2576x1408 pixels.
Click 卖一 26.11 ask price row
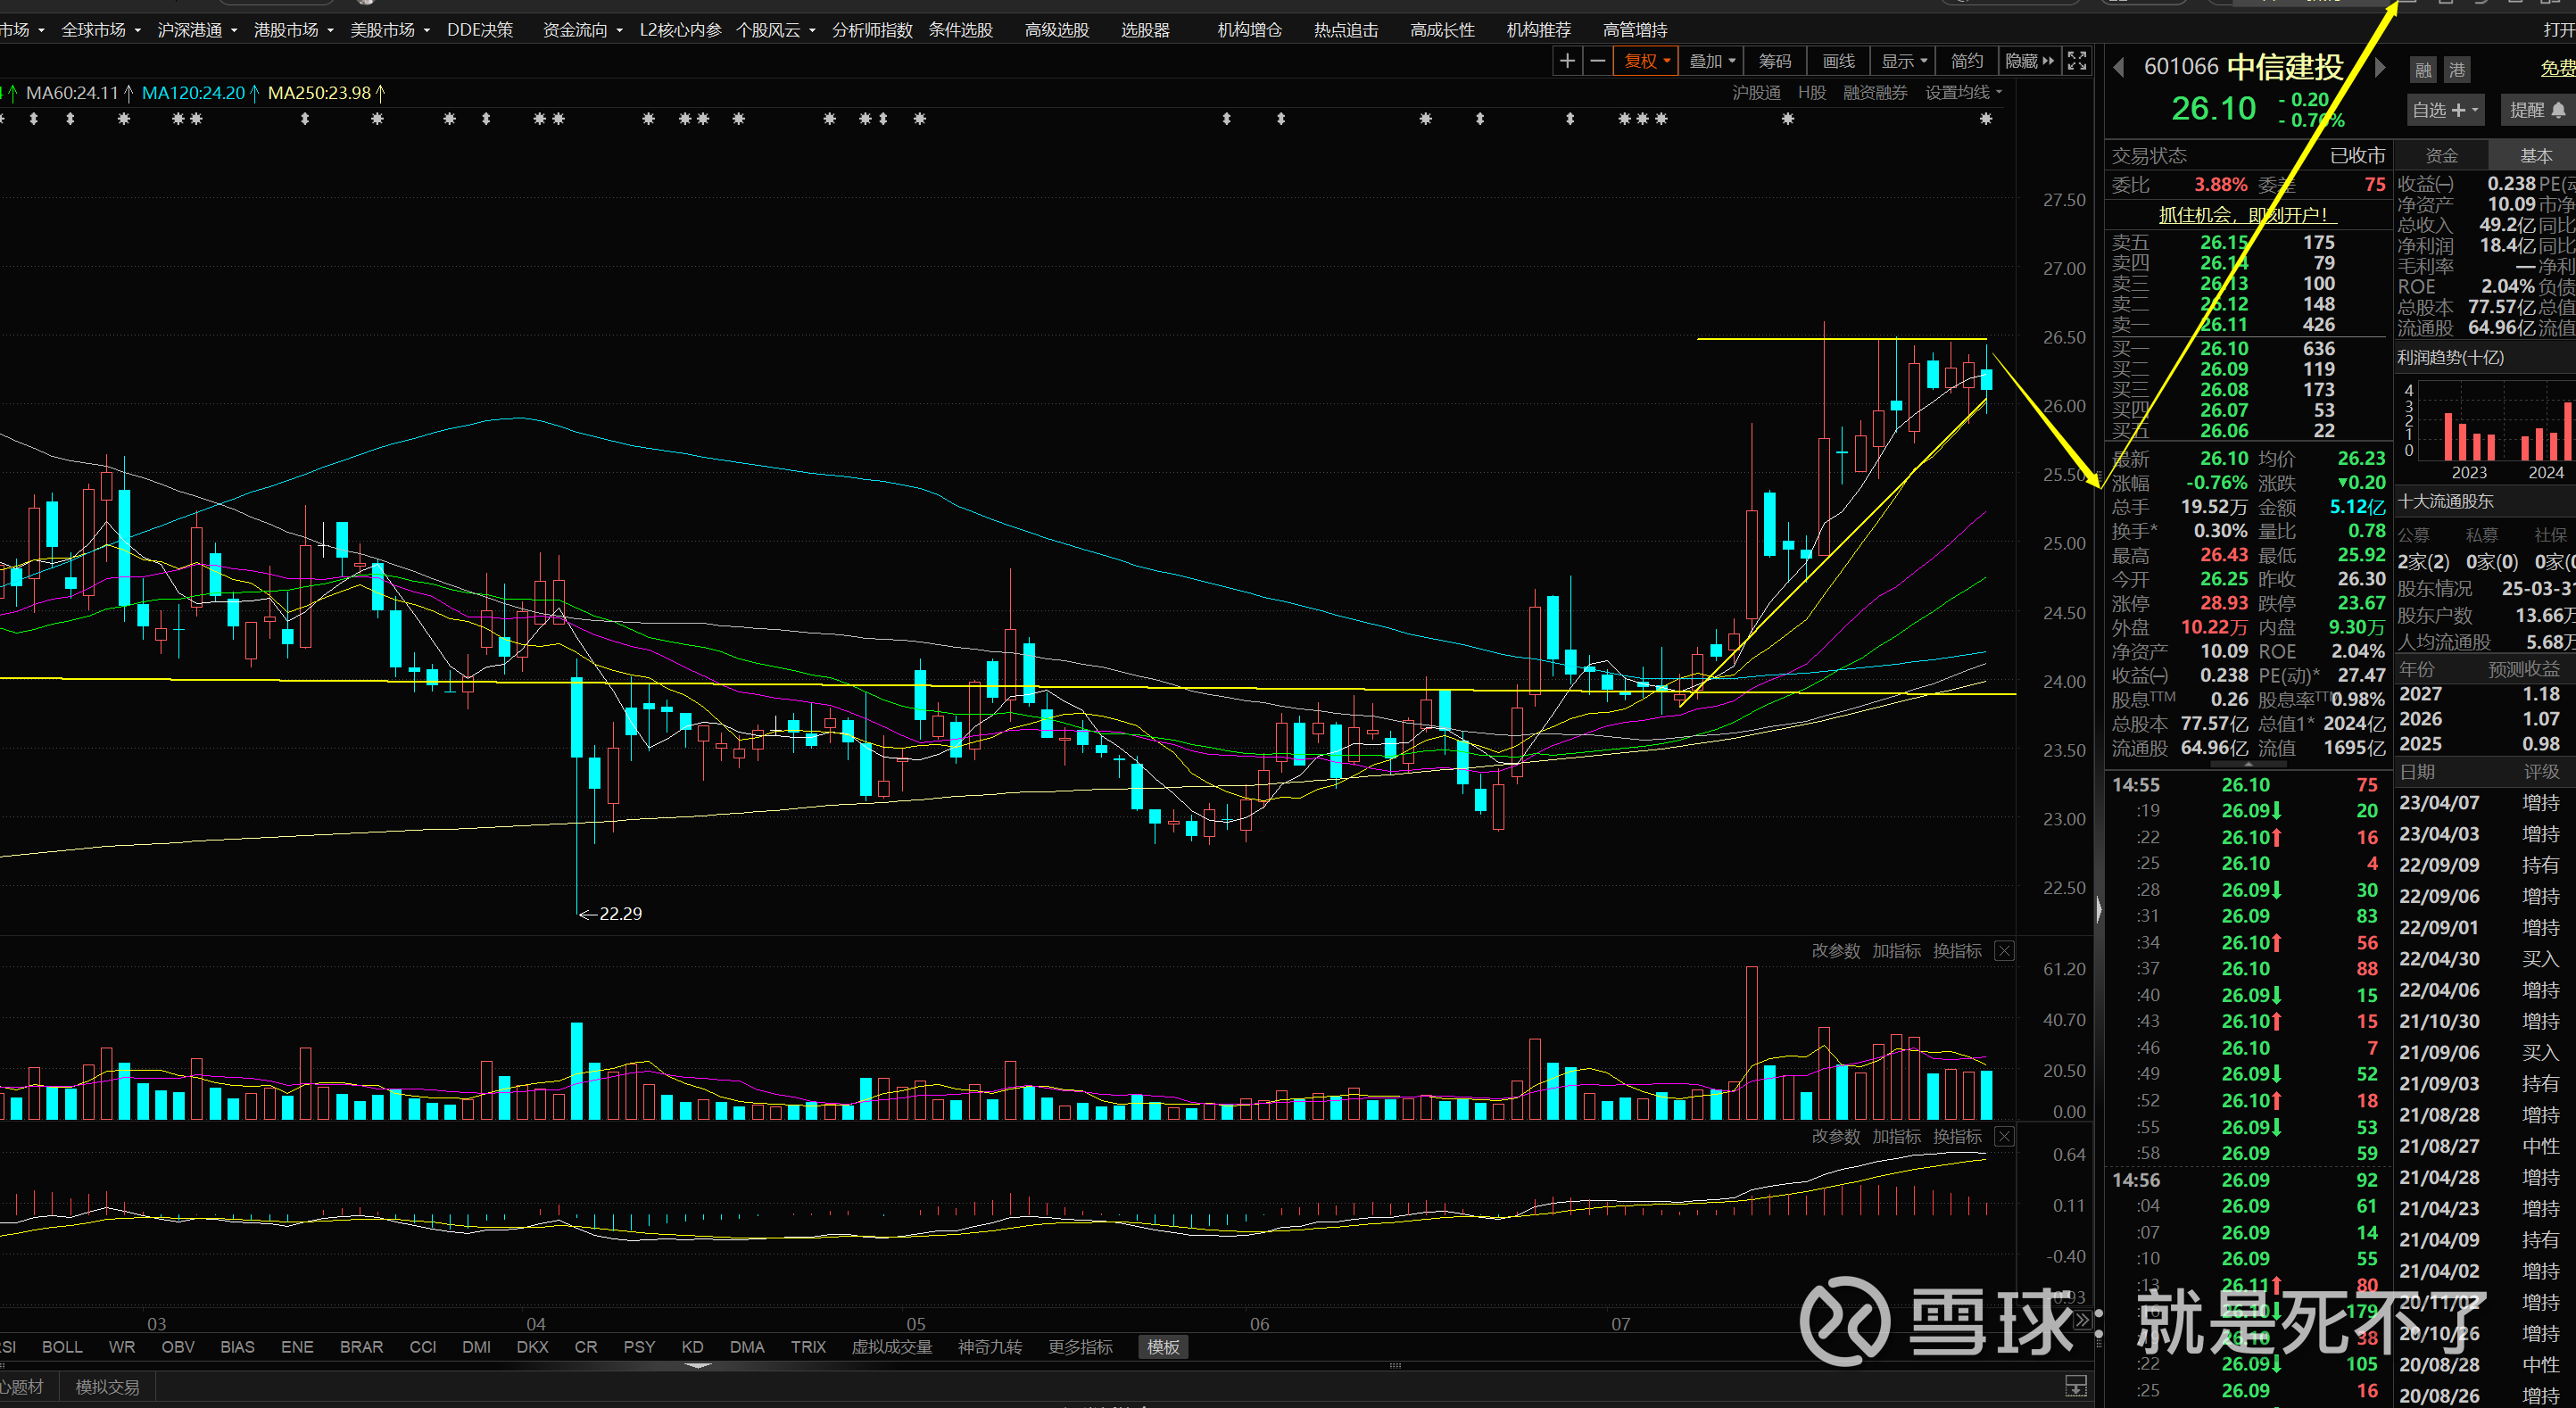point(2247,324)
